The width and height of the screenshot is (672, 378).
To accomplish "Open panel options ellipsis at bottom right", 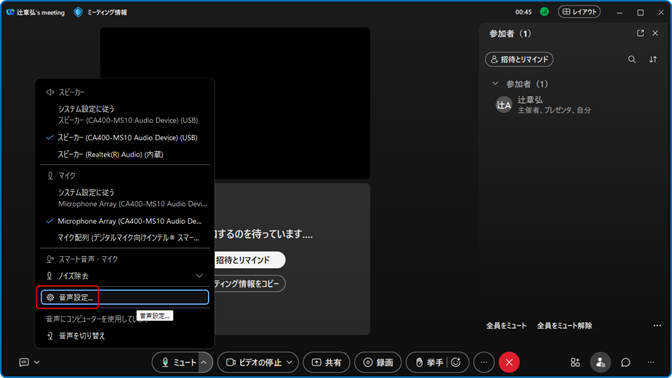I will coord(651,363).
